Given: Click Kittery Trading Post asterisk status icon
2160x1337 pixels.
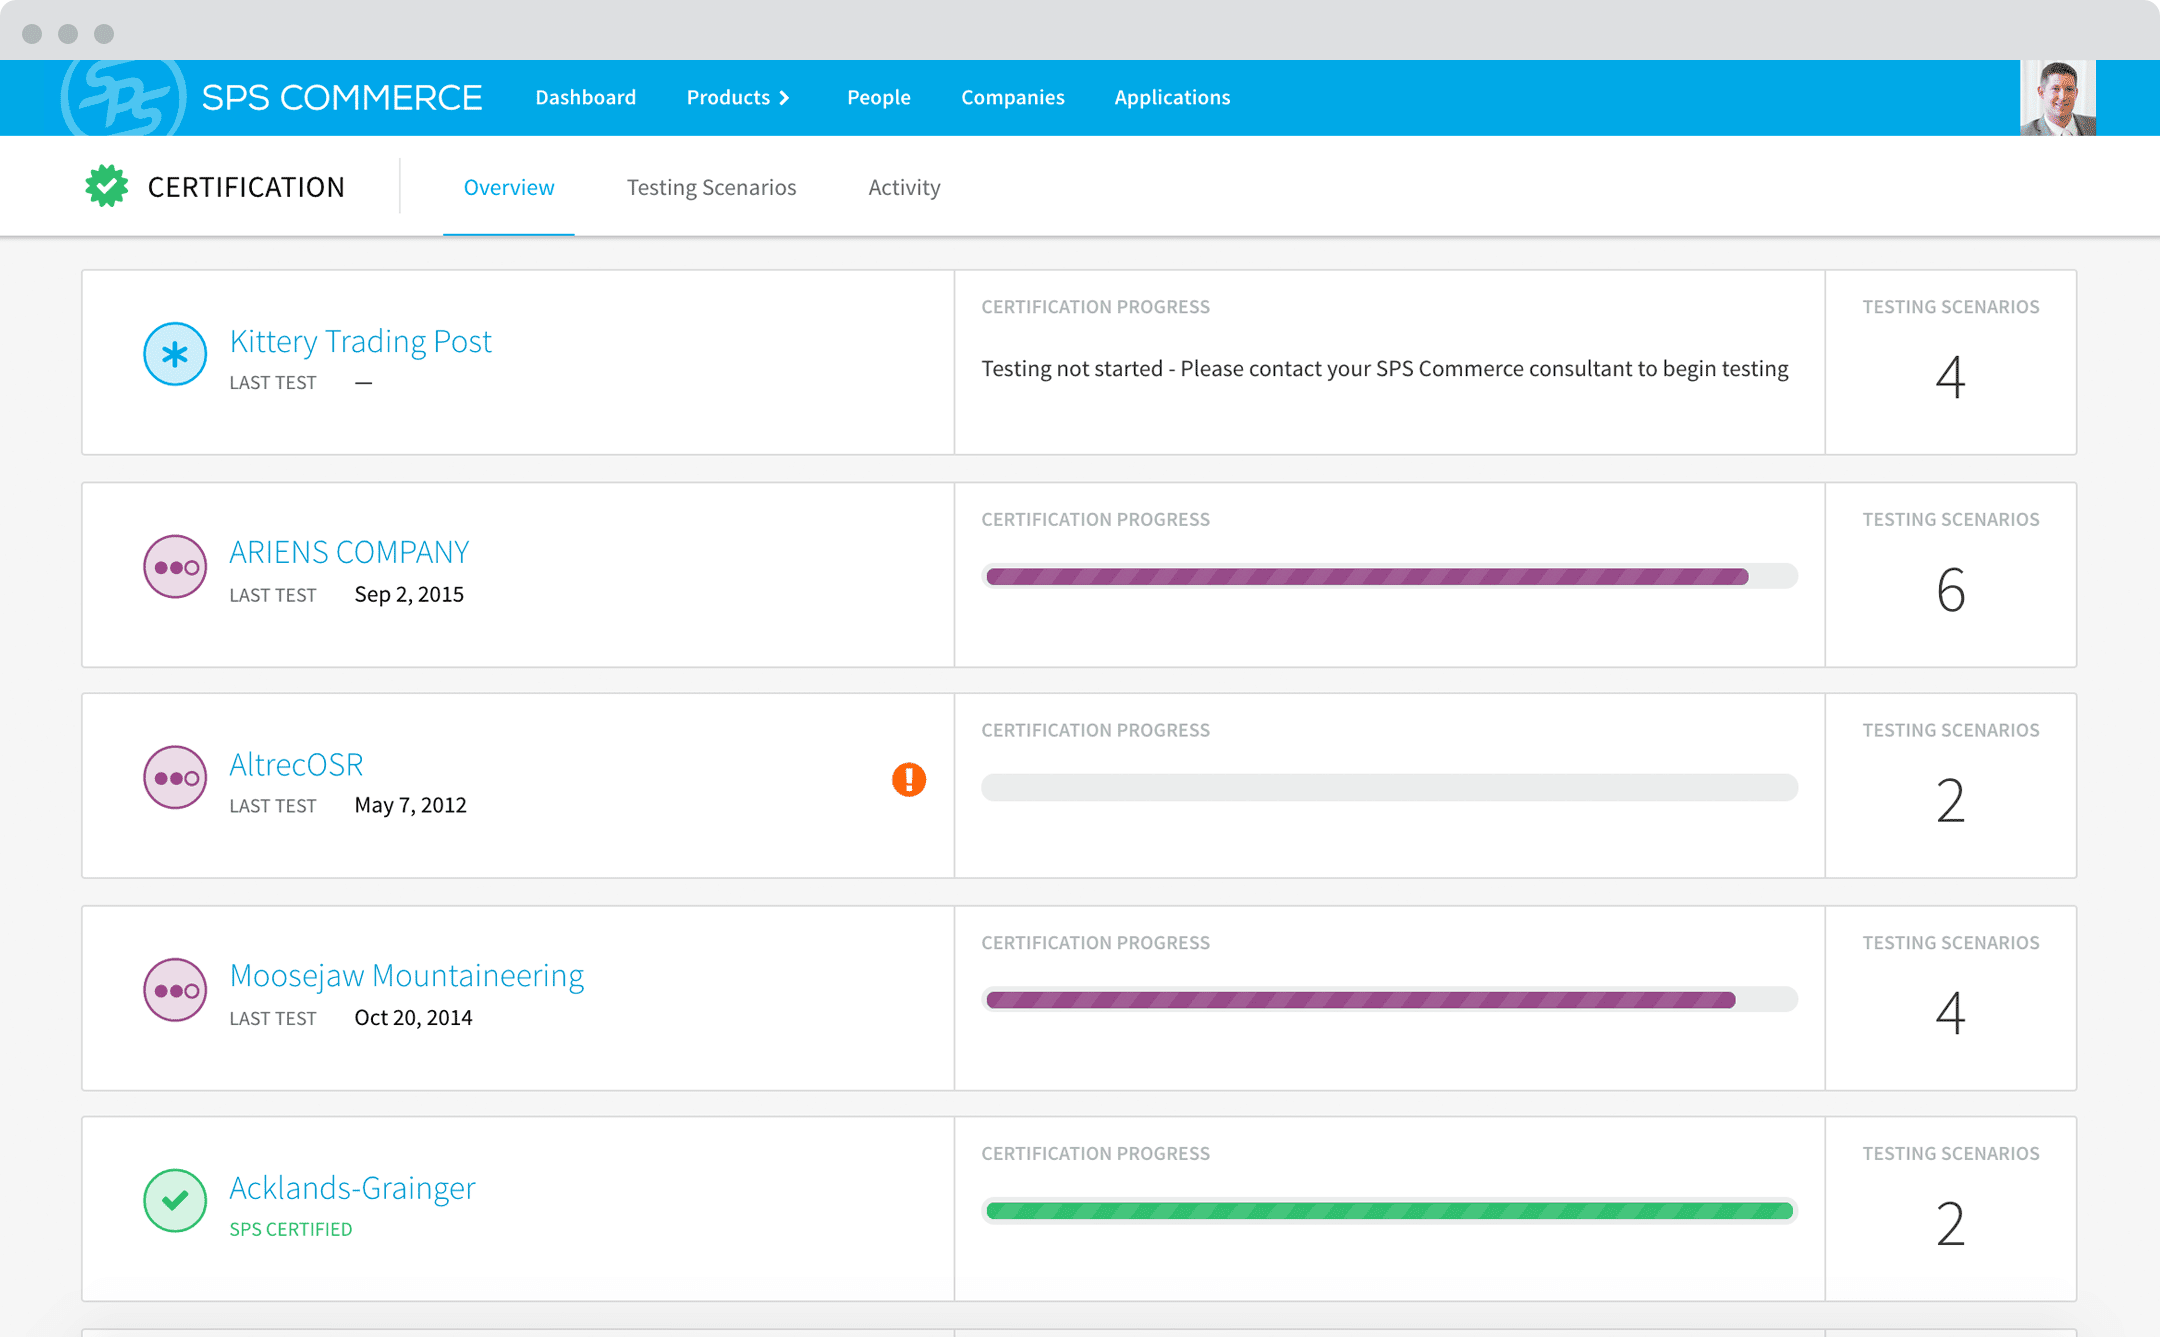Looking at the screenshot, I should tap(175, 354).
